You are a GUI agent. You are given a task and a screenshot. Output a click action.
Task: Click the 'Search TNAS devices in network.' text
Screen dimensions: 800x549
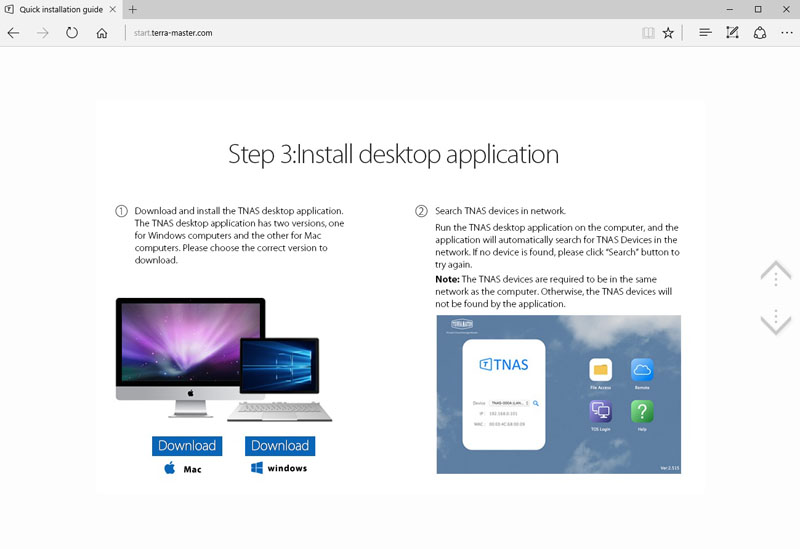pos(500,211)
